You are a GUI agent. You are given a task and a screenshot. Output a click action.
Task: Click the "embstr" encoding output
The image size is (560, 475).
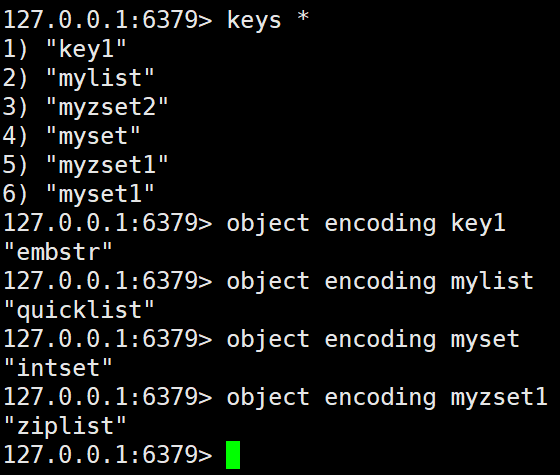(58, 252)
